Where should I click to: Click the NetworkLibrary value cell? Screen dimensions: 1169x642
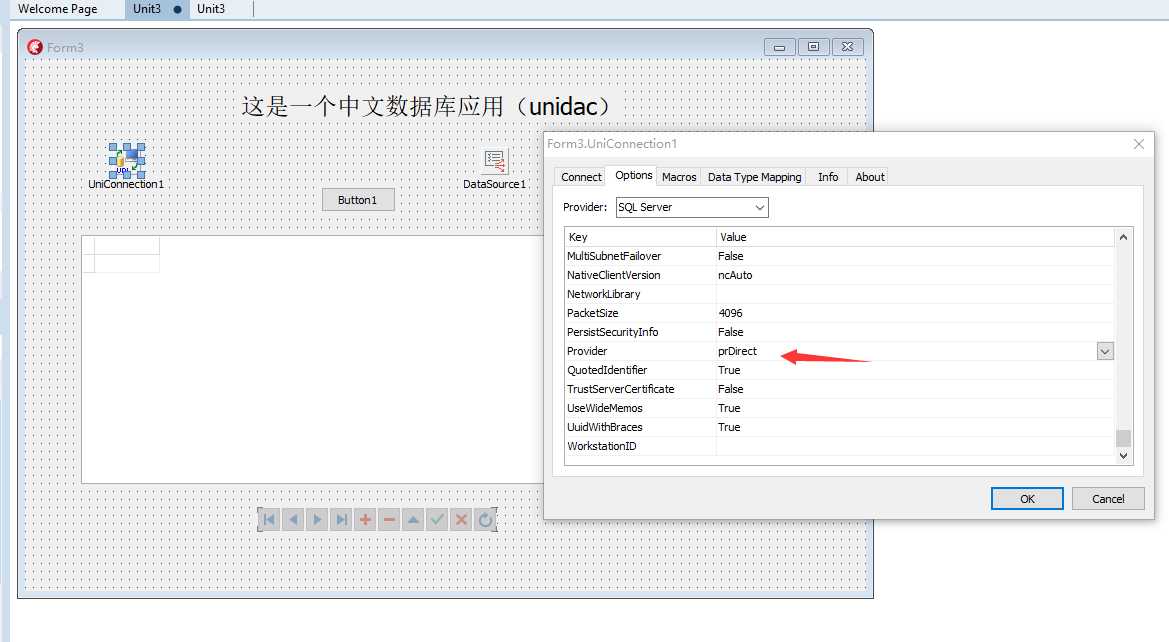[x=915, y=294]
